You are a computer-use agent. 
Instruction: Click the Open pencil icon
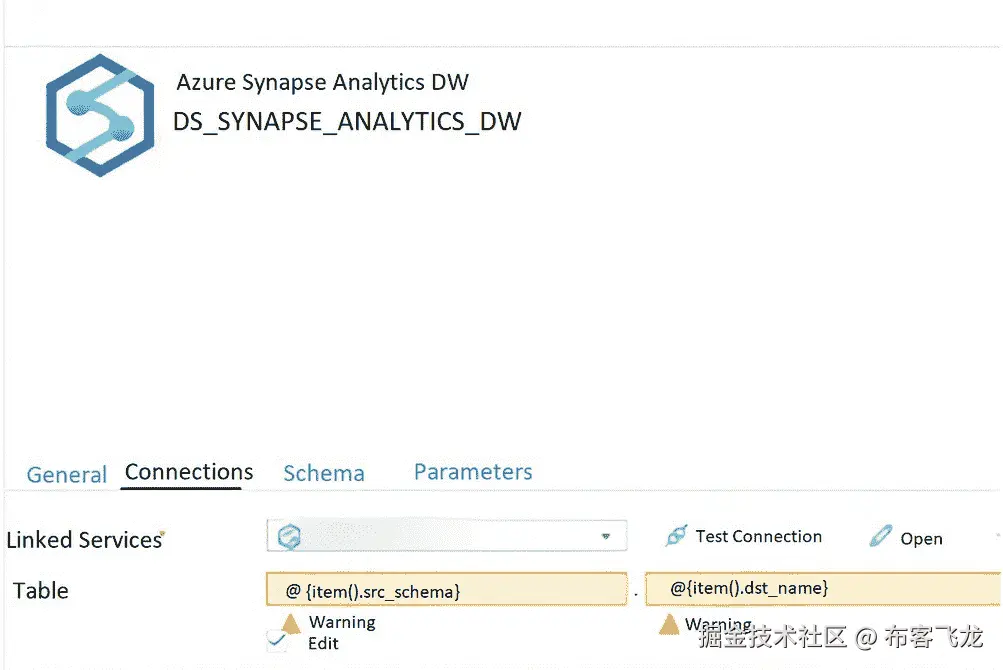880,537
